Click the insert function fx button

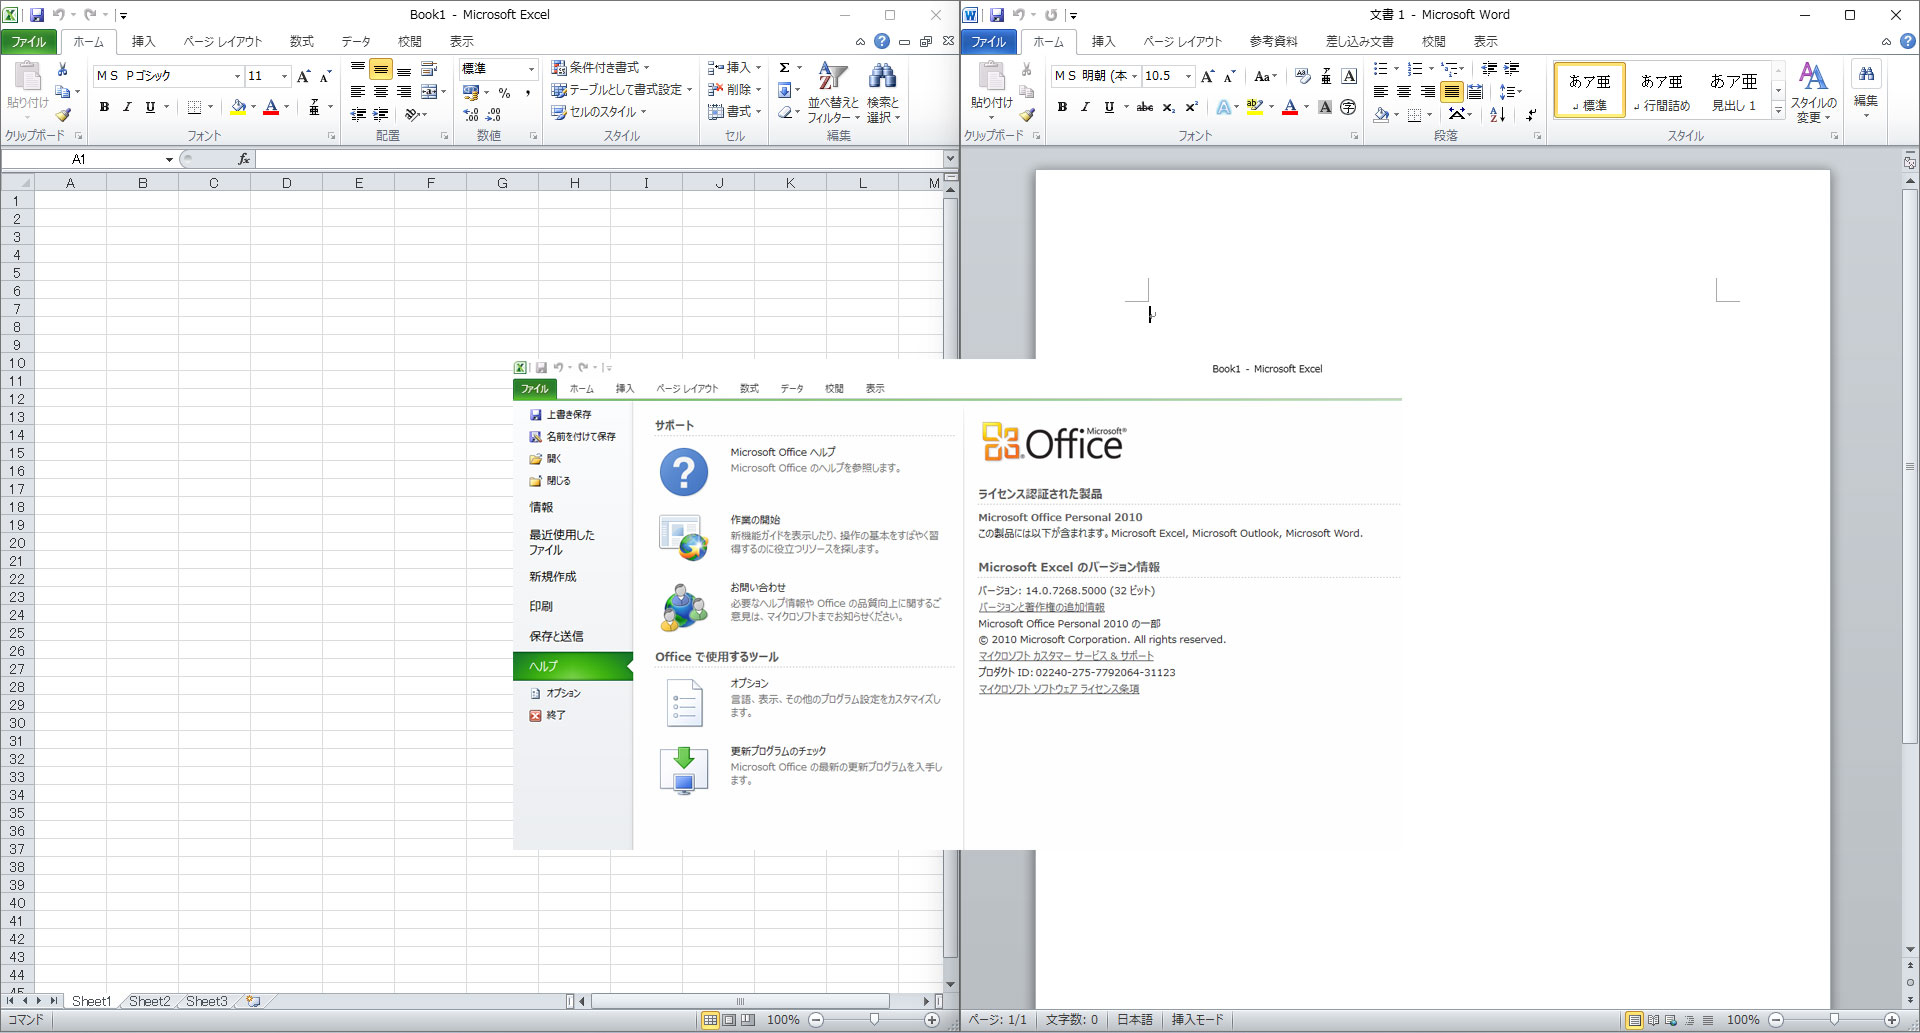[x=243, y=159]
